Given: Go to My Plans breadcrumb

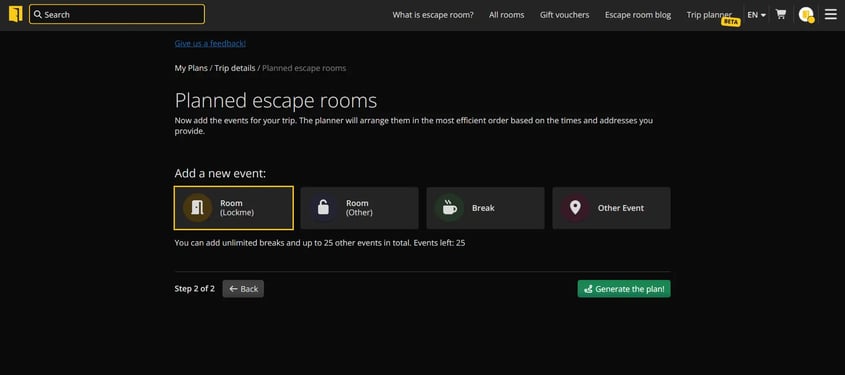Looking at the screenshot, I should pyautogui.click(x=191, y=68).
